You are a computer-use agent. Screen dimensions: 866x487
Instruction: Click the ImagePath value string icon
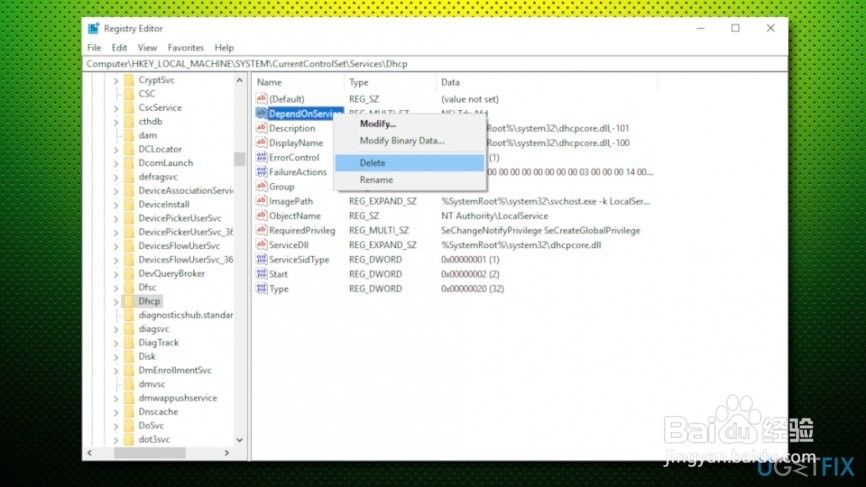click(x=262, y=201)
